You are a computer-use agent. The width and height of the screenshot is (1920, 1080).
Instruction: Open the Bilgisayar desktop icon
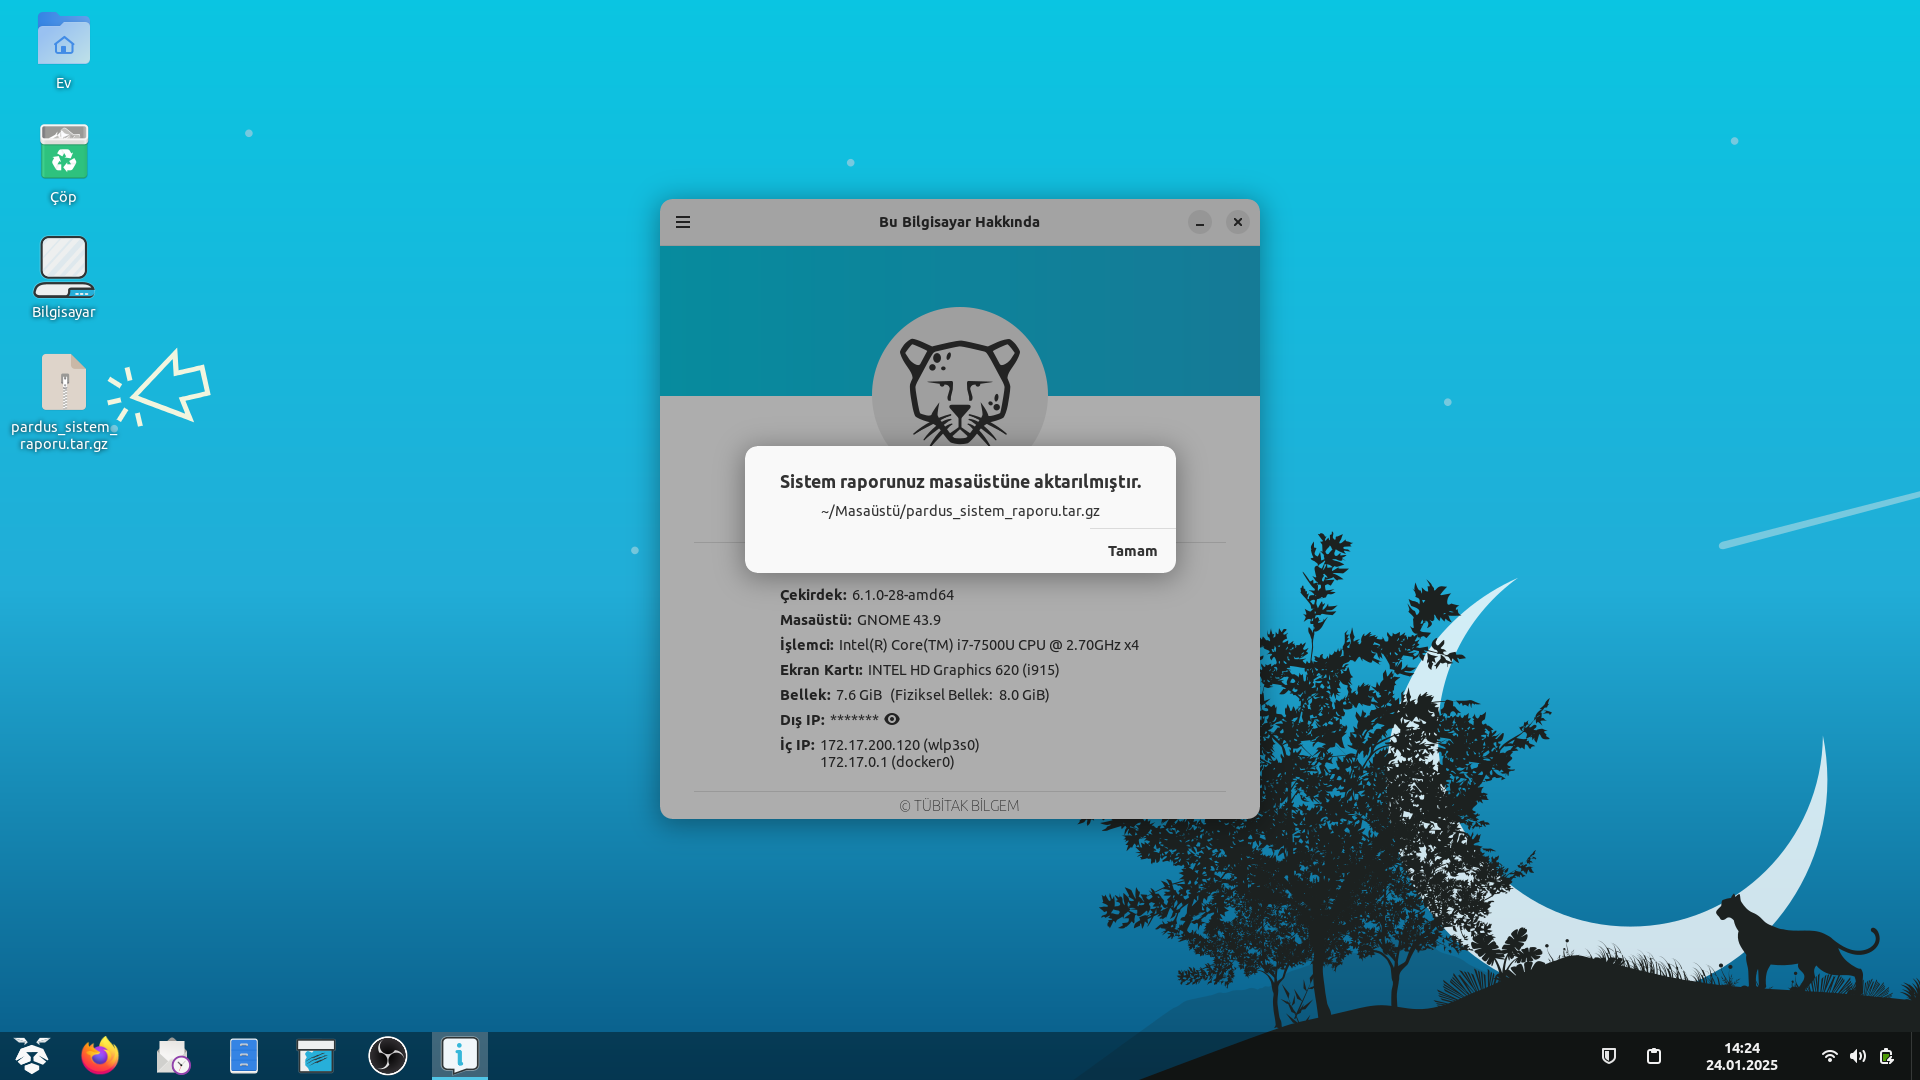coord(64,268)
